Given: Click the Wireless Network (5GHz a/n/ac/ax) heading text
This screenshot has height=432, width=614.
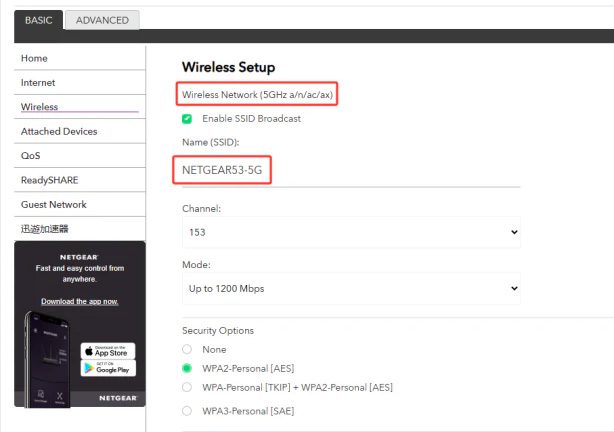Looking at the screenshot, I should (257, 94).
